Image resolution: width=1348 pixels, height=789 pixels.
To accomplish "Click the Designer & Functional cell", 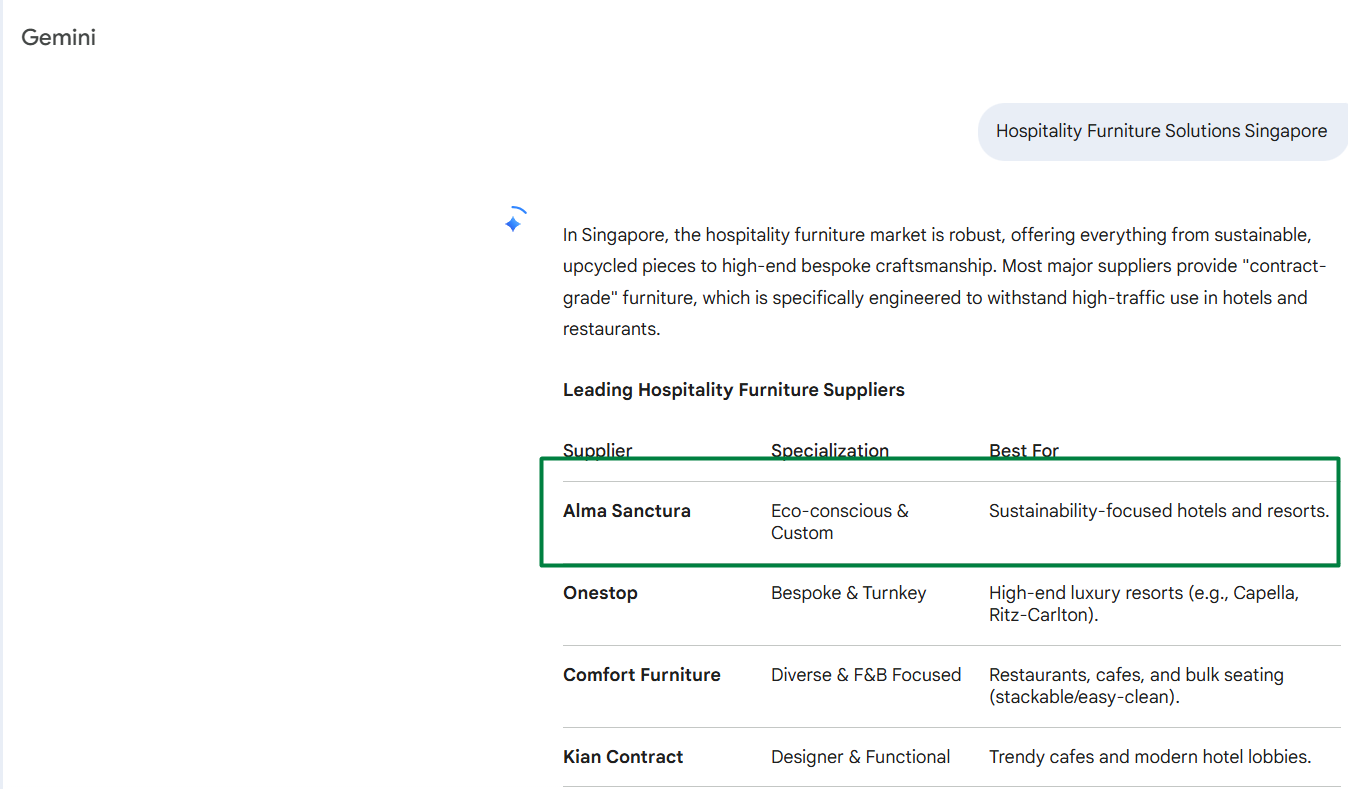I will 860,757.
